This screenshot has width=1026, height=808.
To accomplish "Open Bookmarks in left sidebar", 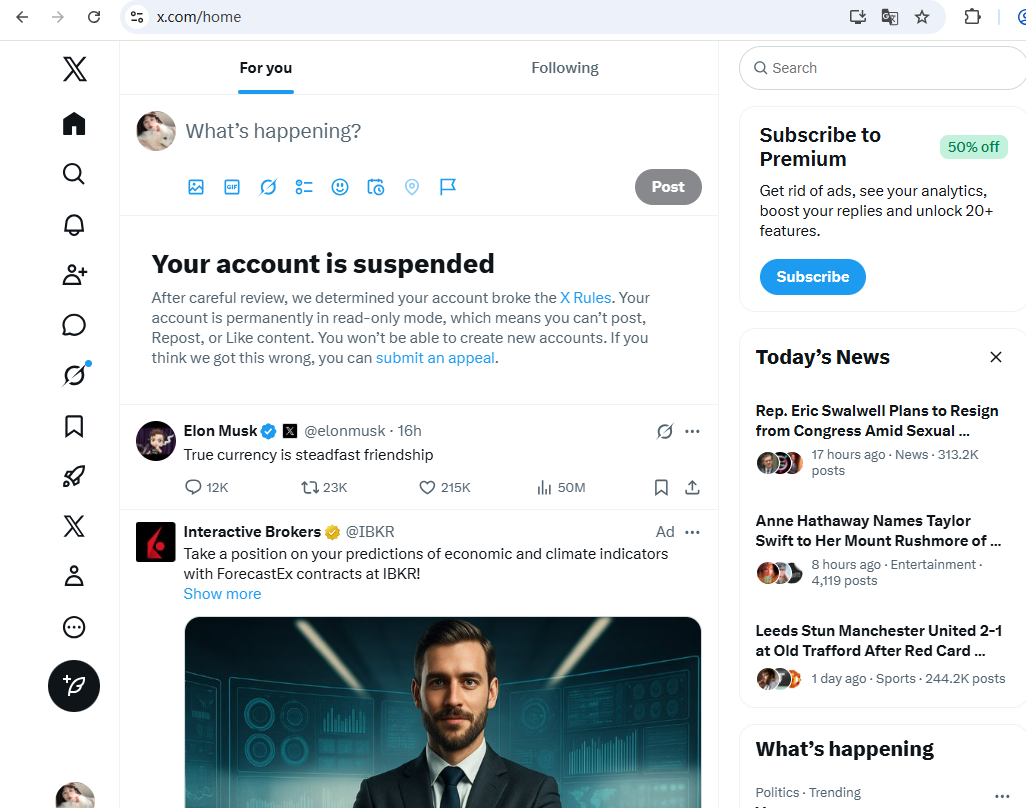I will pos(74,427).
